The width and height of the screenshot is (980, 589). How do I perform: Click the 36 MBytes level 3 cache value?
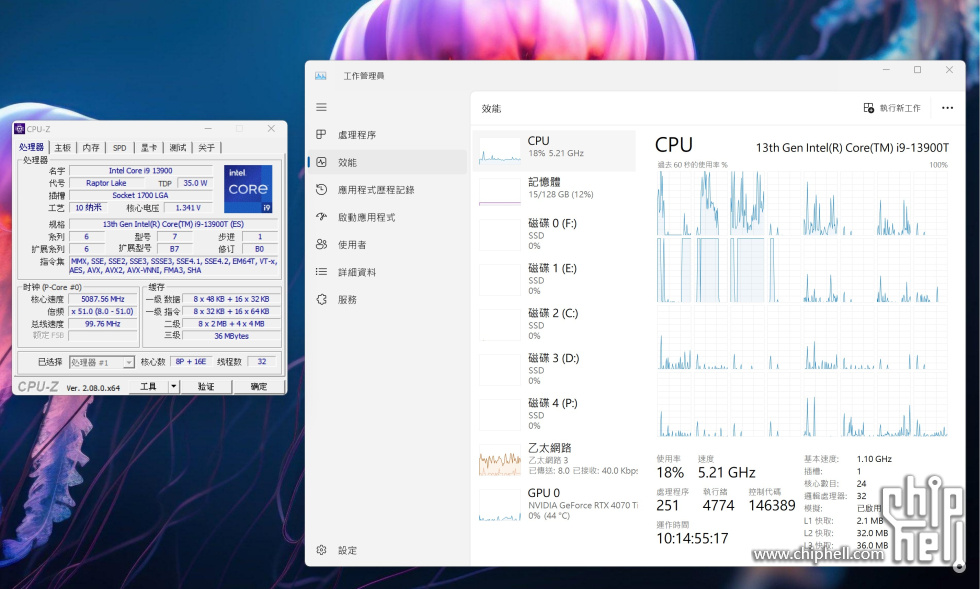(x=231, y=336)
